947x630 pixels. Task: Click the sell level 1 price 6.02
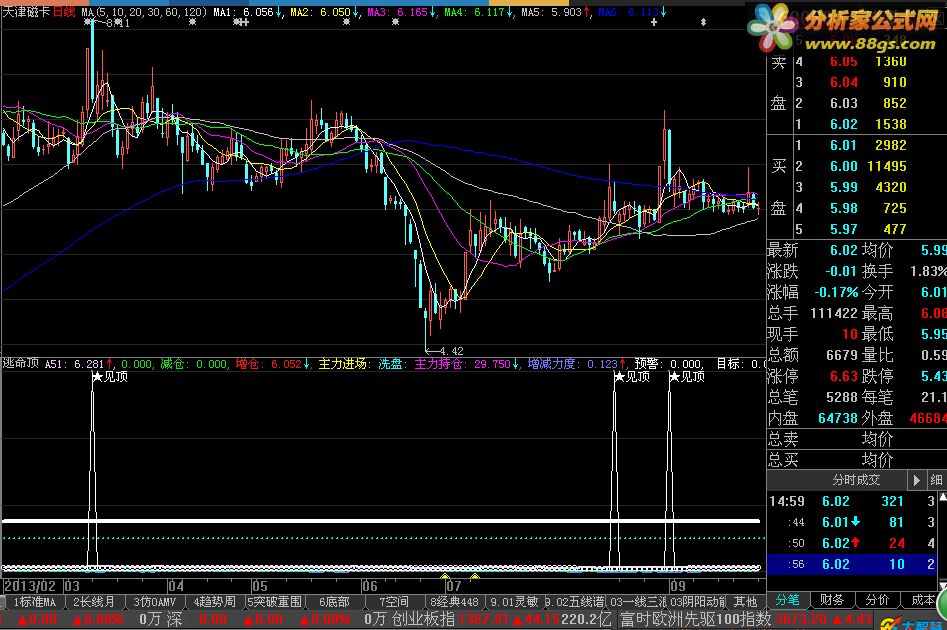click(843, 124)
